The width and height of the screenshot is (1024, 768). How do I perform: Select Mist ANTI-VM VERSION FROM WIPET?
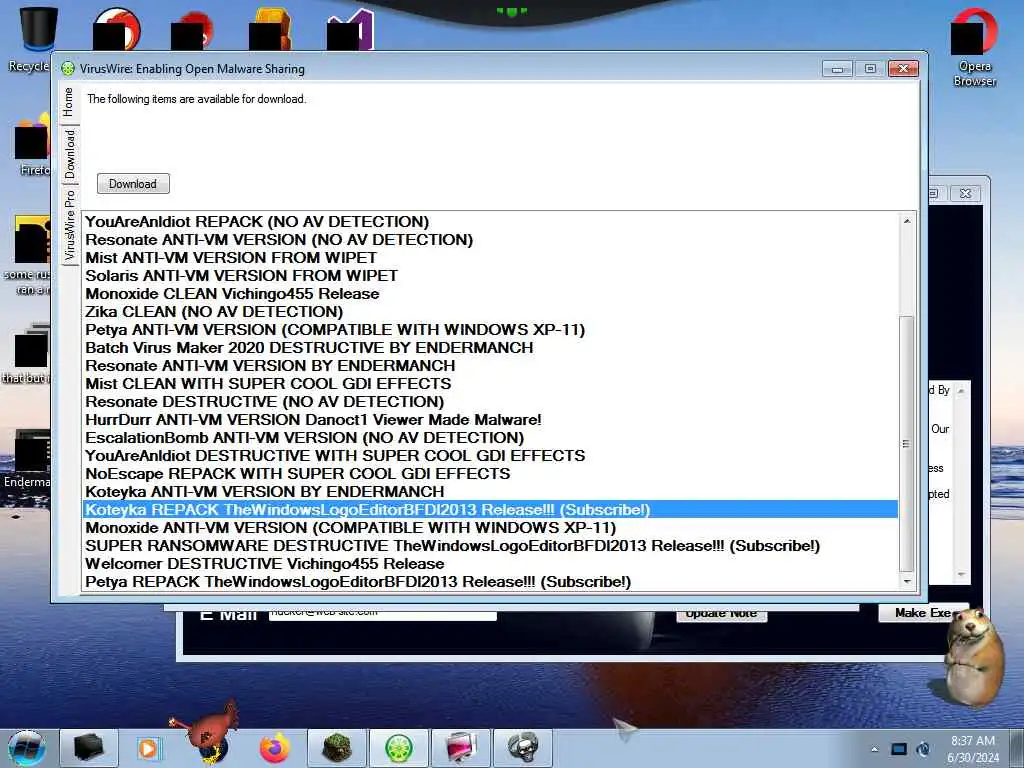coord(490,258)
